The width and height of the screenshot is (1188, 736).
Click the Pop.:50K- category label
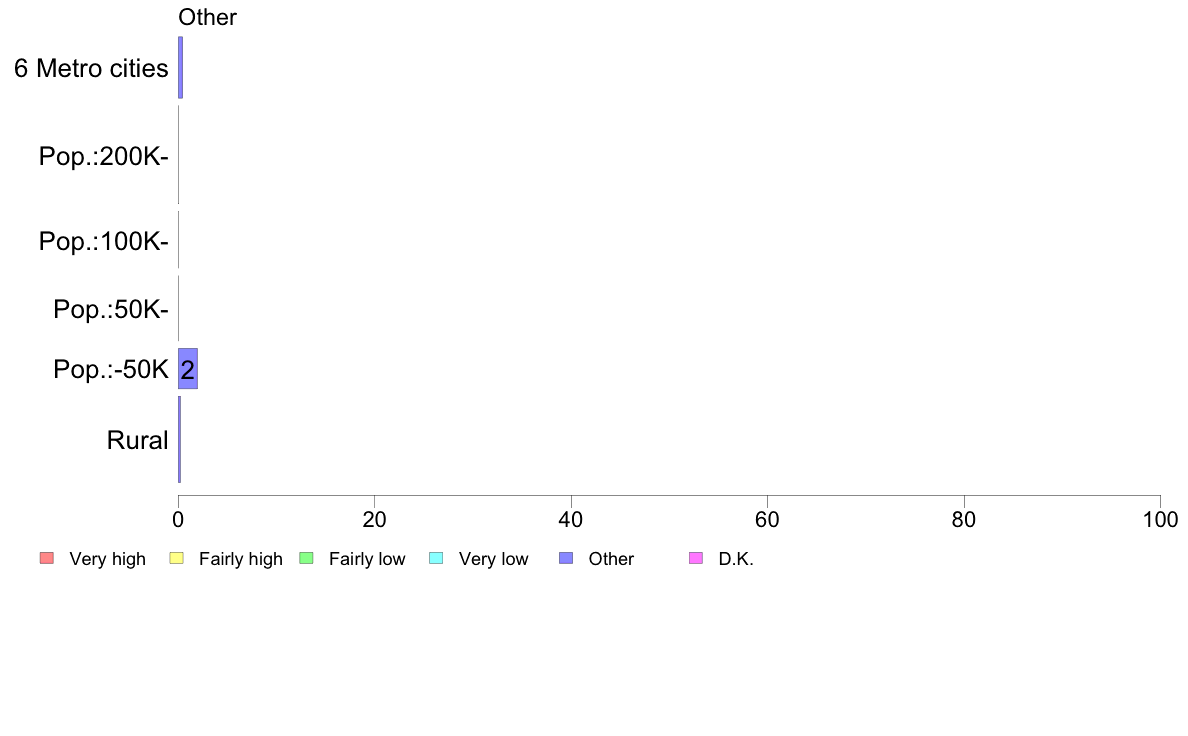[x=111, y=309]
